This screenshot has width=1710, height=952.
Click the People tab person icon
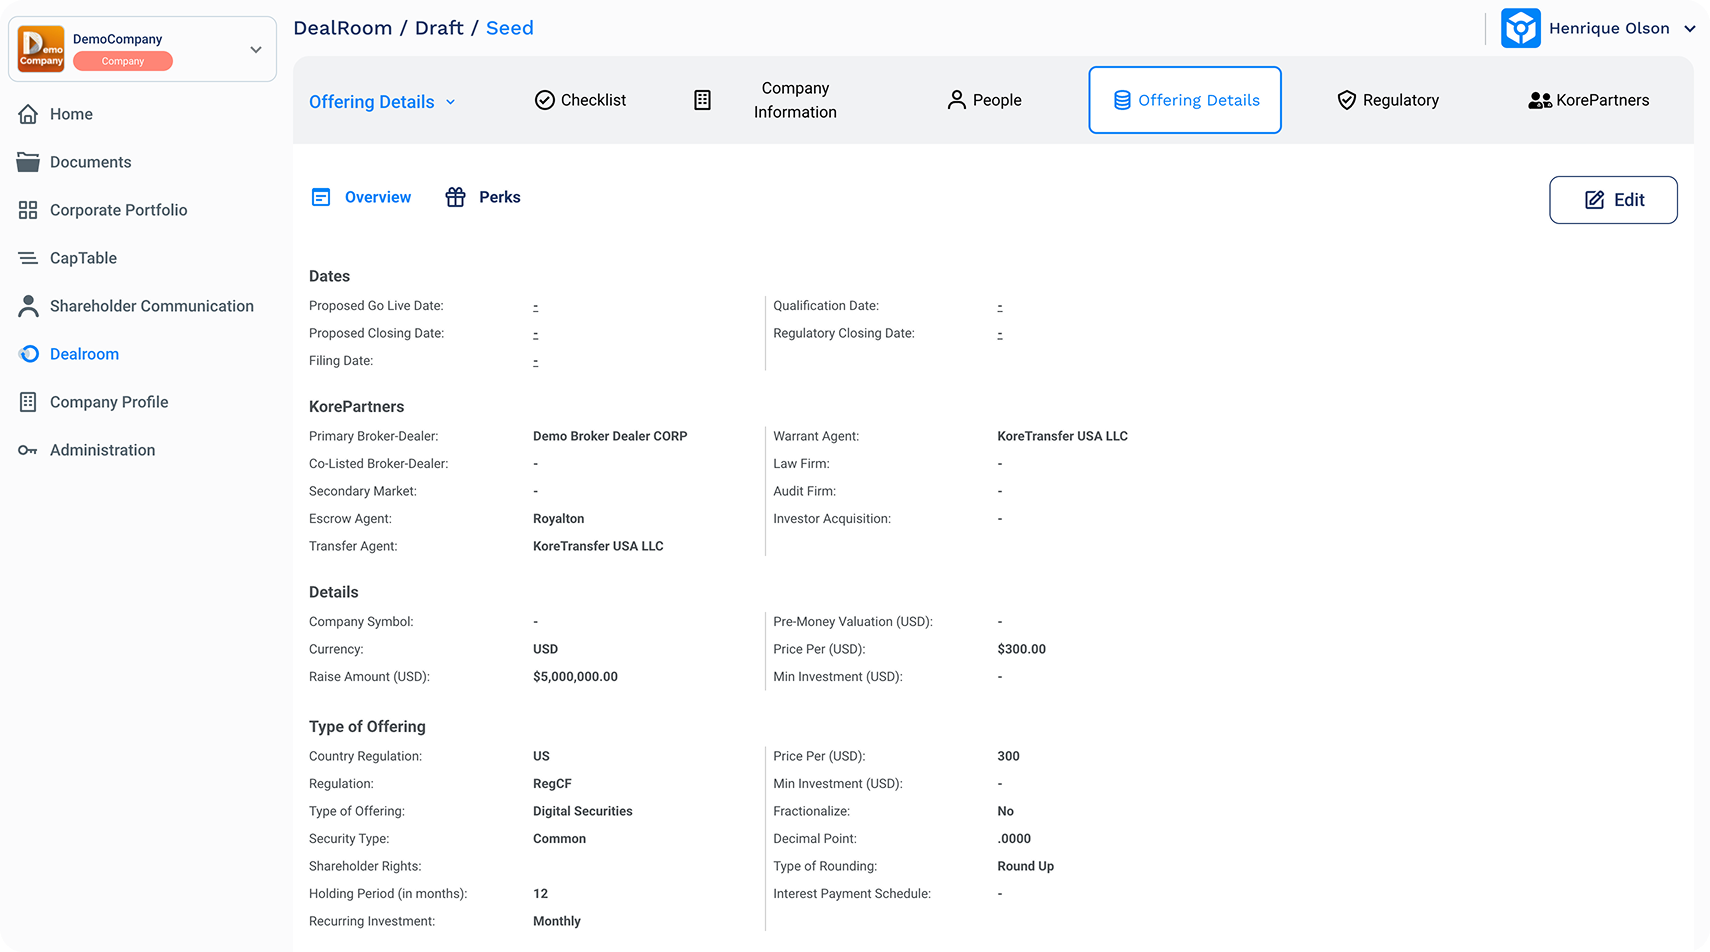(x=957, y=100)
